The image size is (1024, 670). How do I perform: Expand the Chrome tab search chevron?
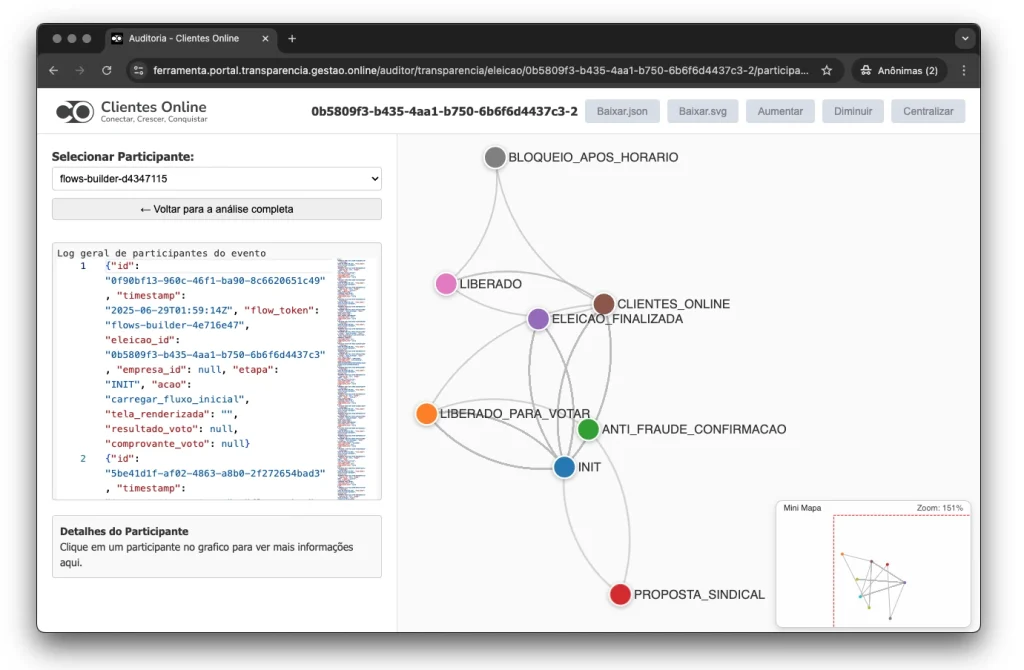point(964,39)
